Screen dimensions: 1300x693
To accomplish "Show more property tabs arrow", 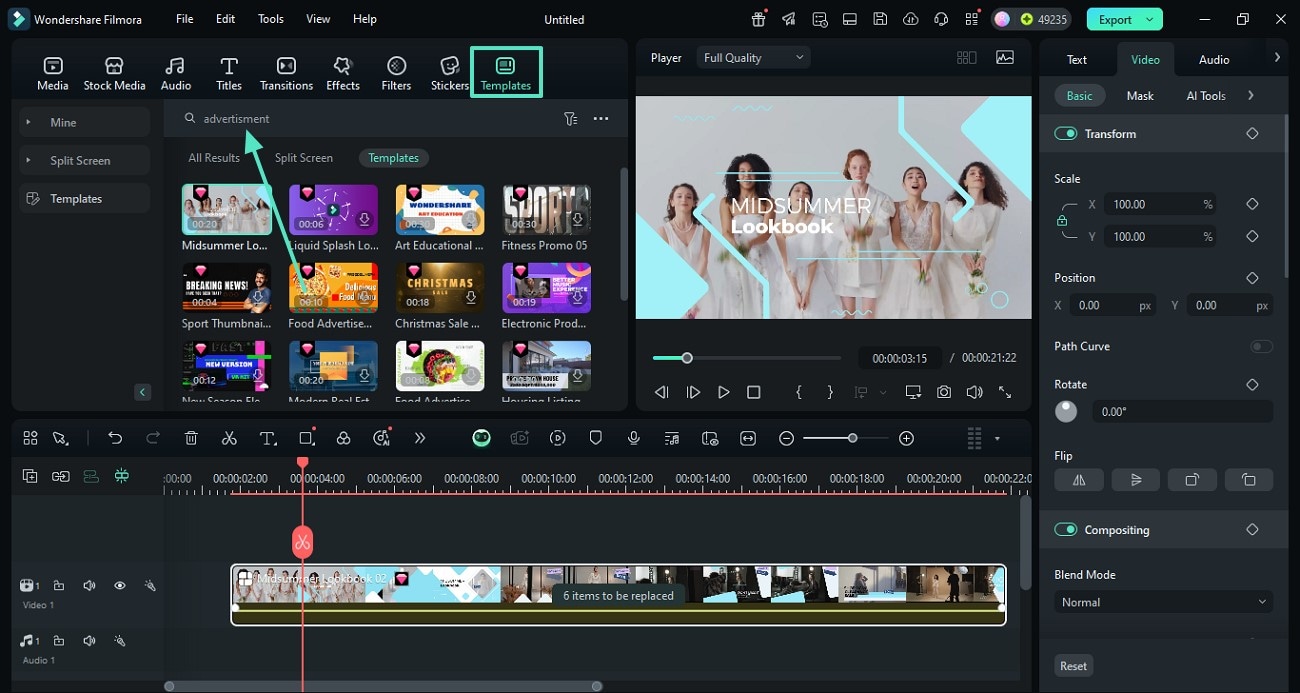I will coord(1277,58).
